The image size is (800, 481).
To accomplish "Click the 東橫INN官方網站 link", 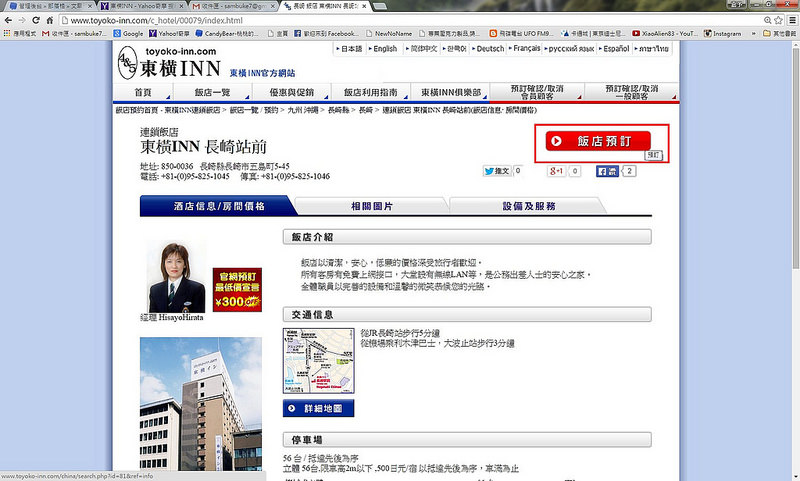I will pyautogui.click(x=262, y=73).
